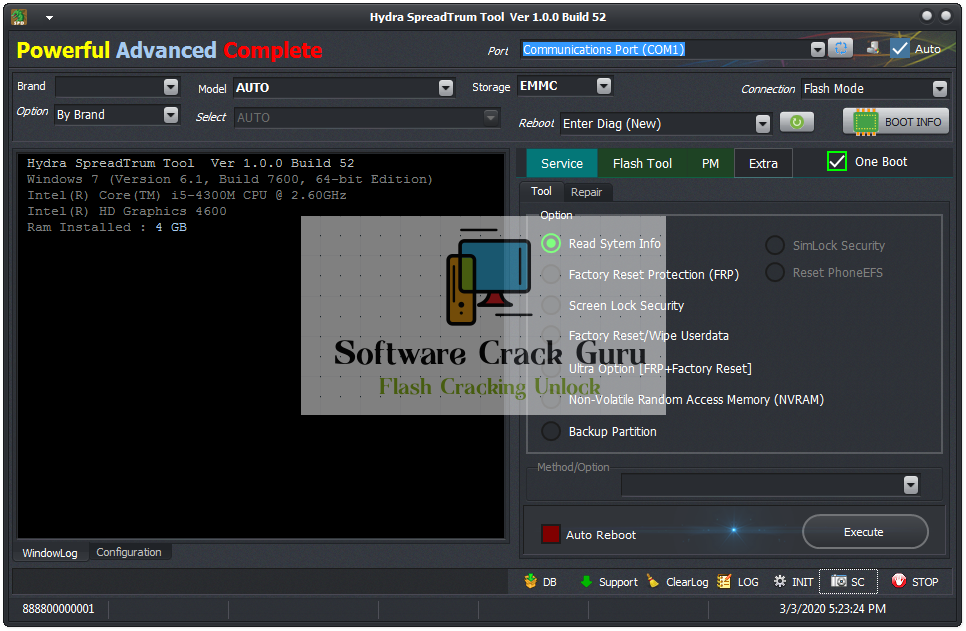Switch to the Flash Tool tab
This screenshot has width=966, height=631.
coord(642,163)
